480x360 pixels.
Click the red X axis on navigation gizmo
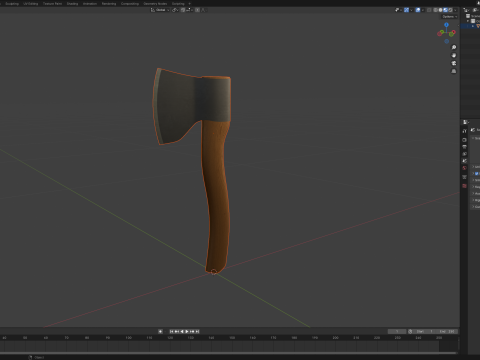454,32
